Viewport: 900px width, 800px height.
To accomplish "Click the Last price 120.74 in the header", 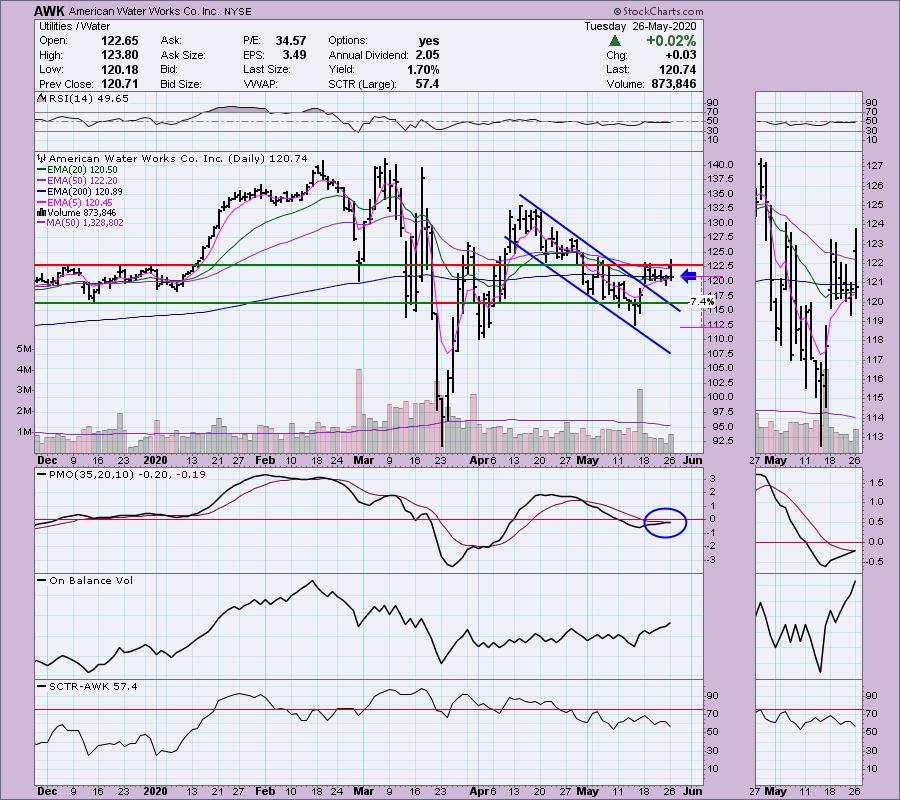I will [x=678, y=69].
